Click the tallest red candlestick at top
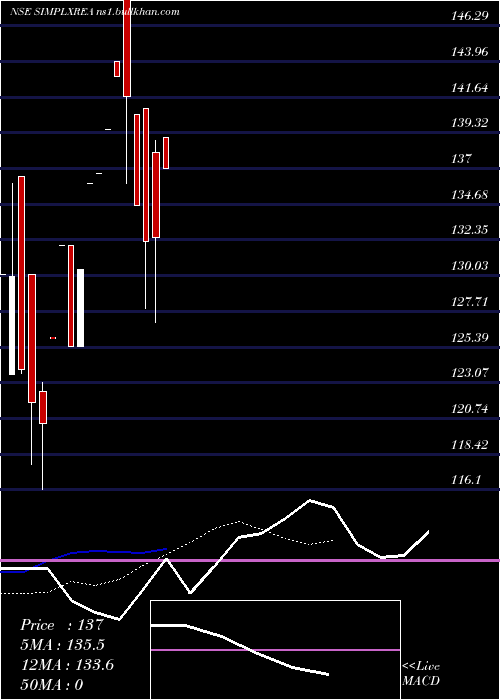The image size is (500, 700). (127, 48)
